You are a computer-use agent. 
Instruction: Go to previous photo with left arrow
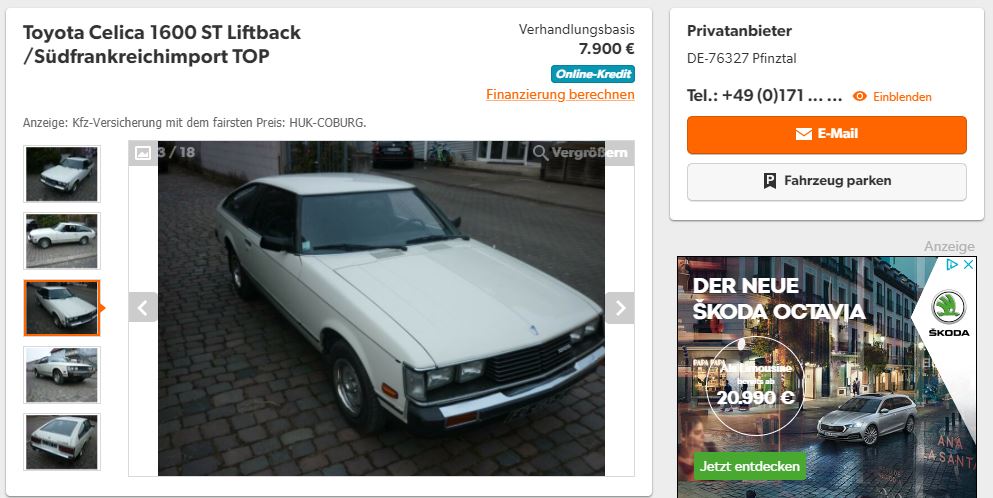(143, 308)
